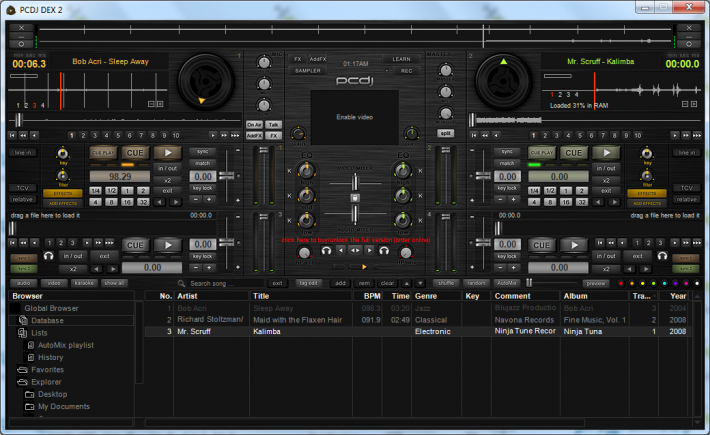Click the LEARN button

[401, 59]
